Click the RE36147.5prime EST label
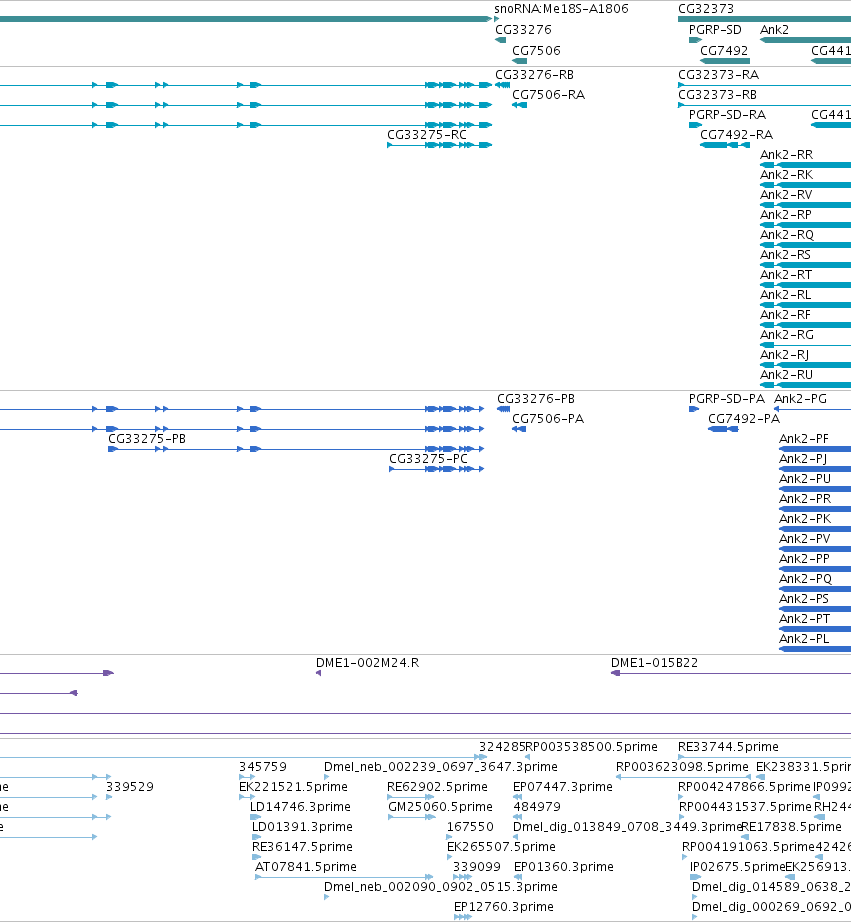 click(x=302, y=847)
